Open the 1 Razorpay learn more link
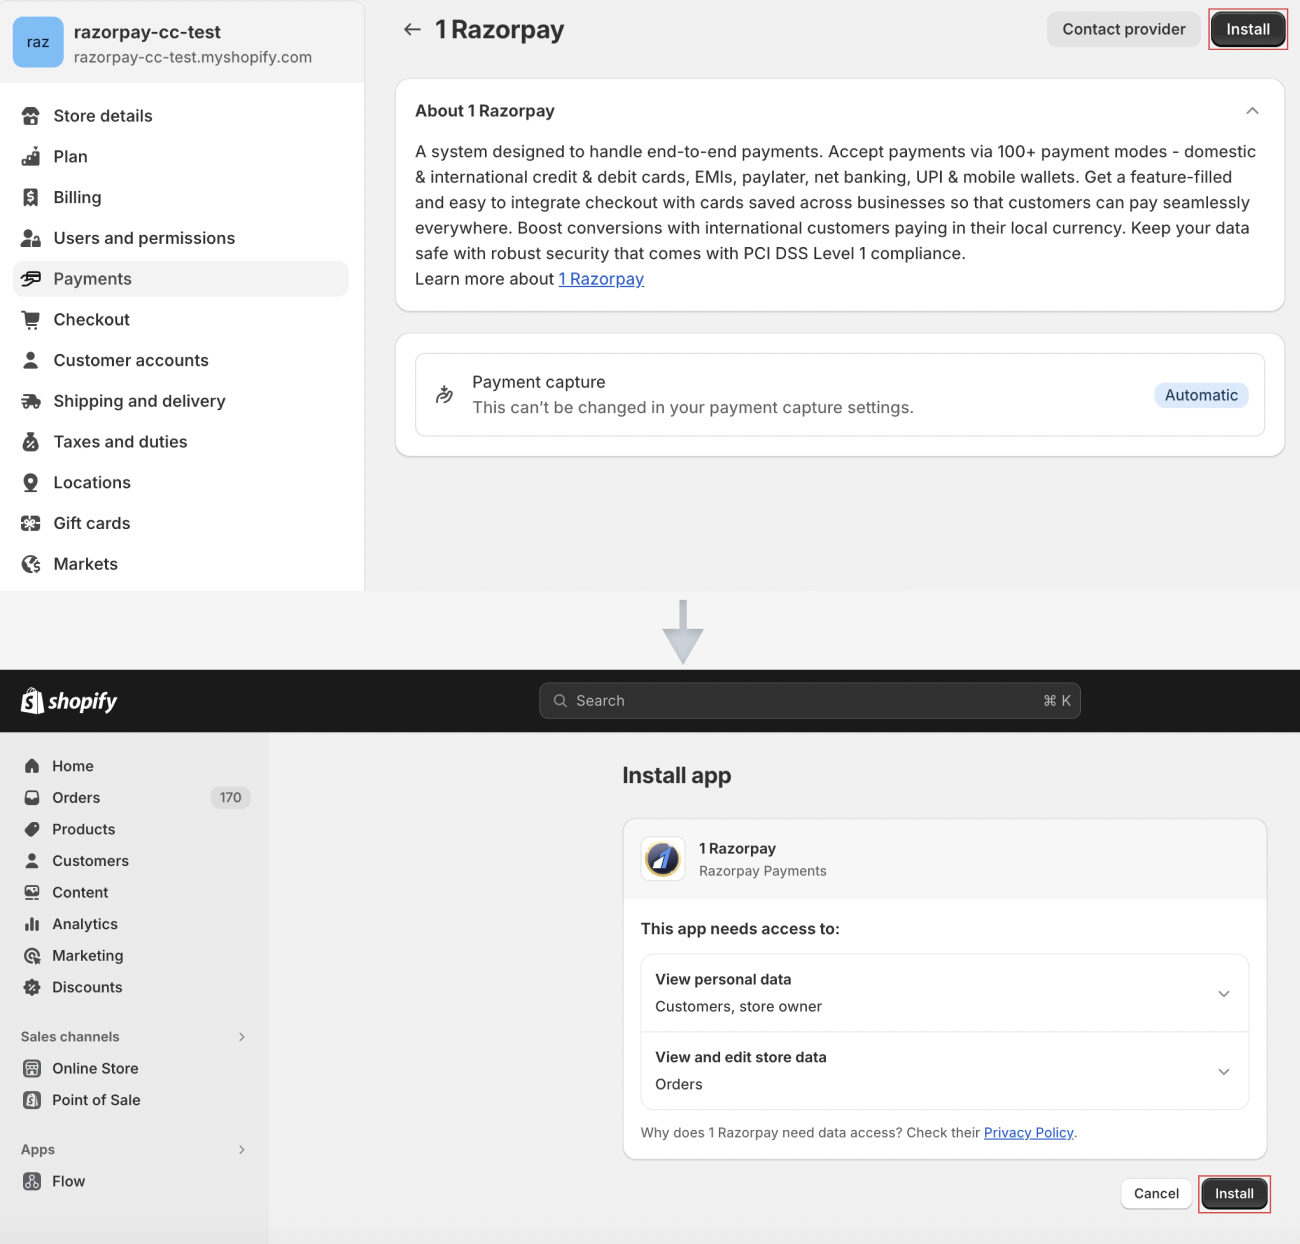 pyautogui.click(x=601, y=279)
